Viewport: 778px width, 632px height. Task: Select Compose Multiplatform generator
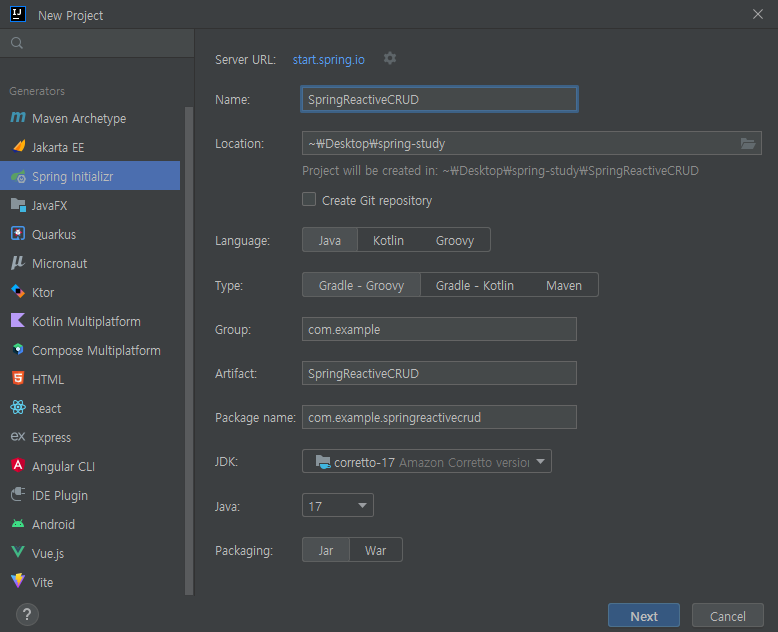pyautogui.click(x=90, y=350)
